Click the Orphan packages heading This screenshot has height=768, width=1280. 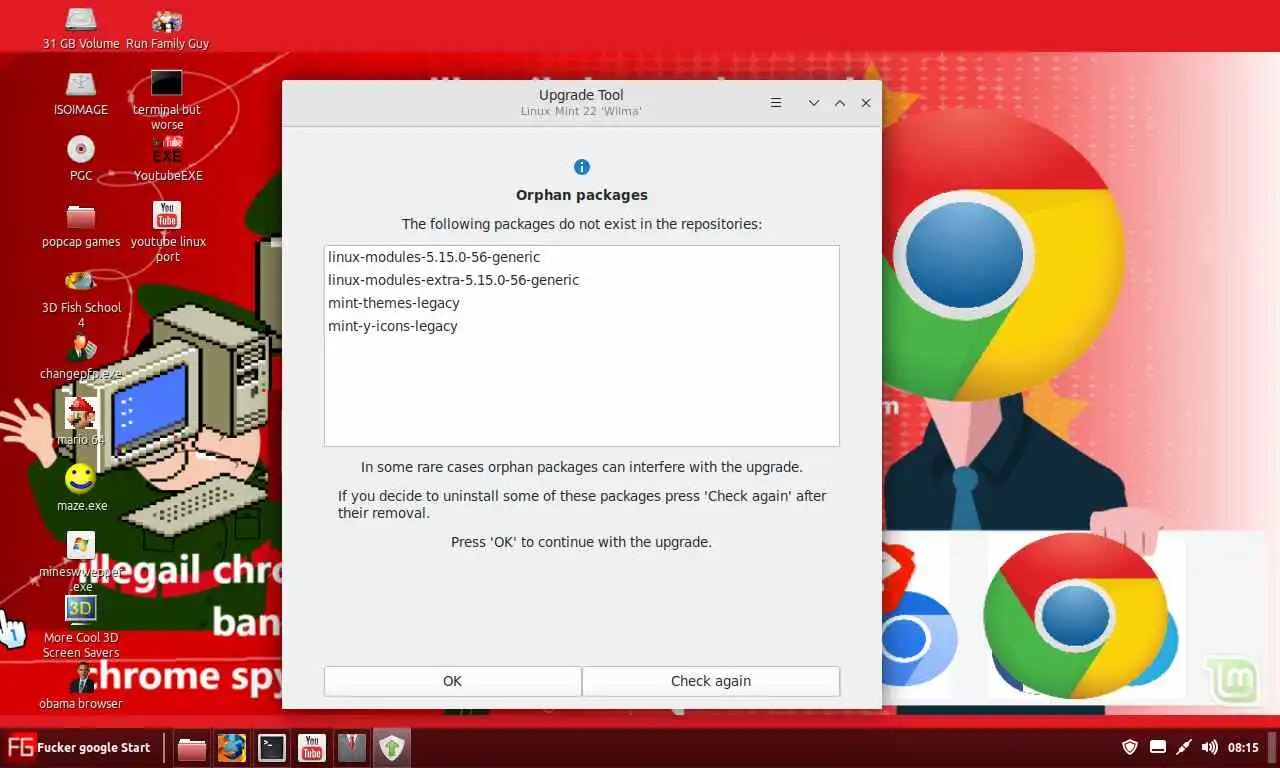582,195
